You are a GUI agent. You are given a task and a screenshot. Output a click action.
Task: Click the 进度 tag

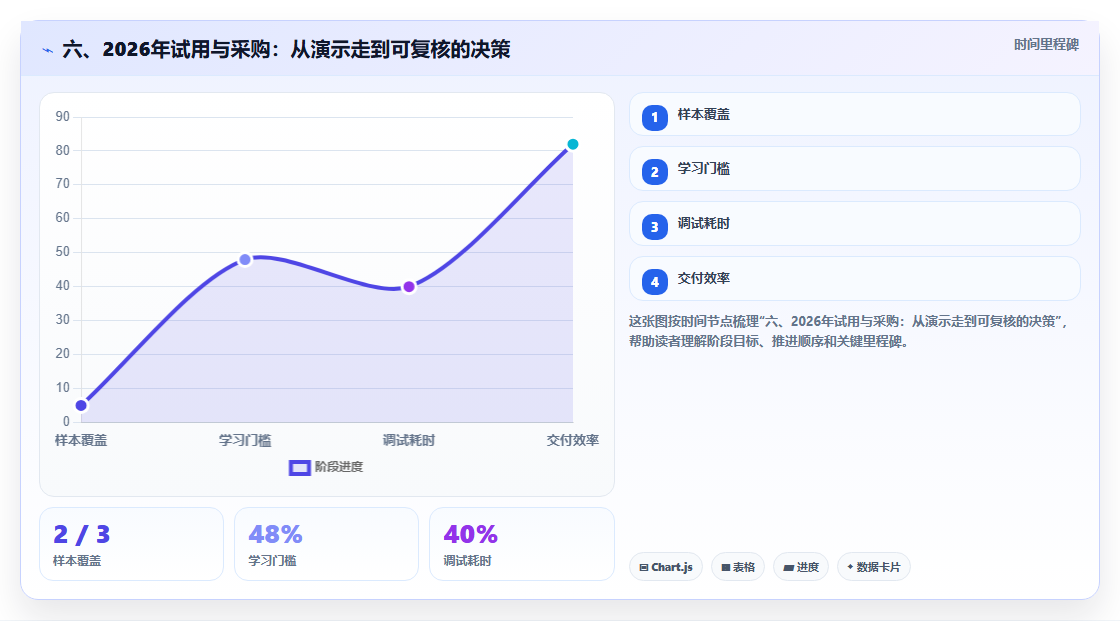pyautogui.click(x=801, y=567)
